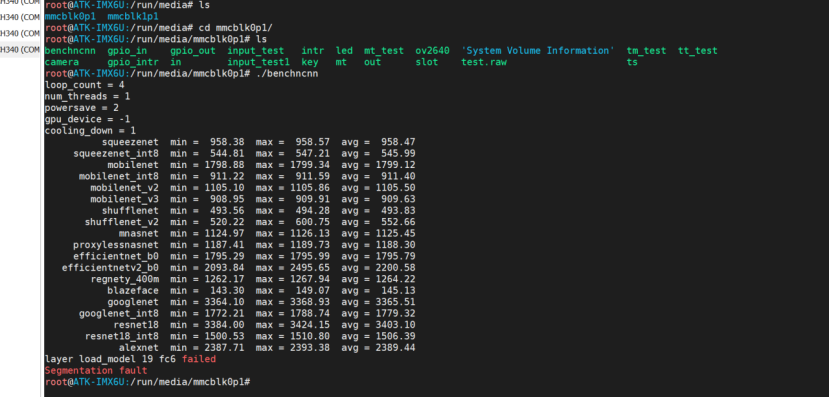Click the red 'Segmentation fault' message

click(x=96, y=371)
